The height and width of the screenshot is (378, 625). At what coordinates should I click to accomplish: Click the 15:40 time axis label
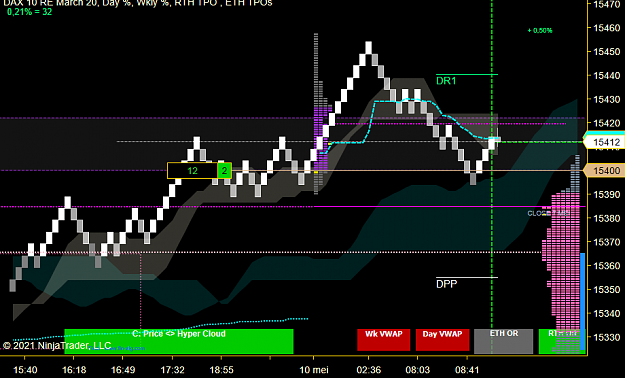pos(25,370)
